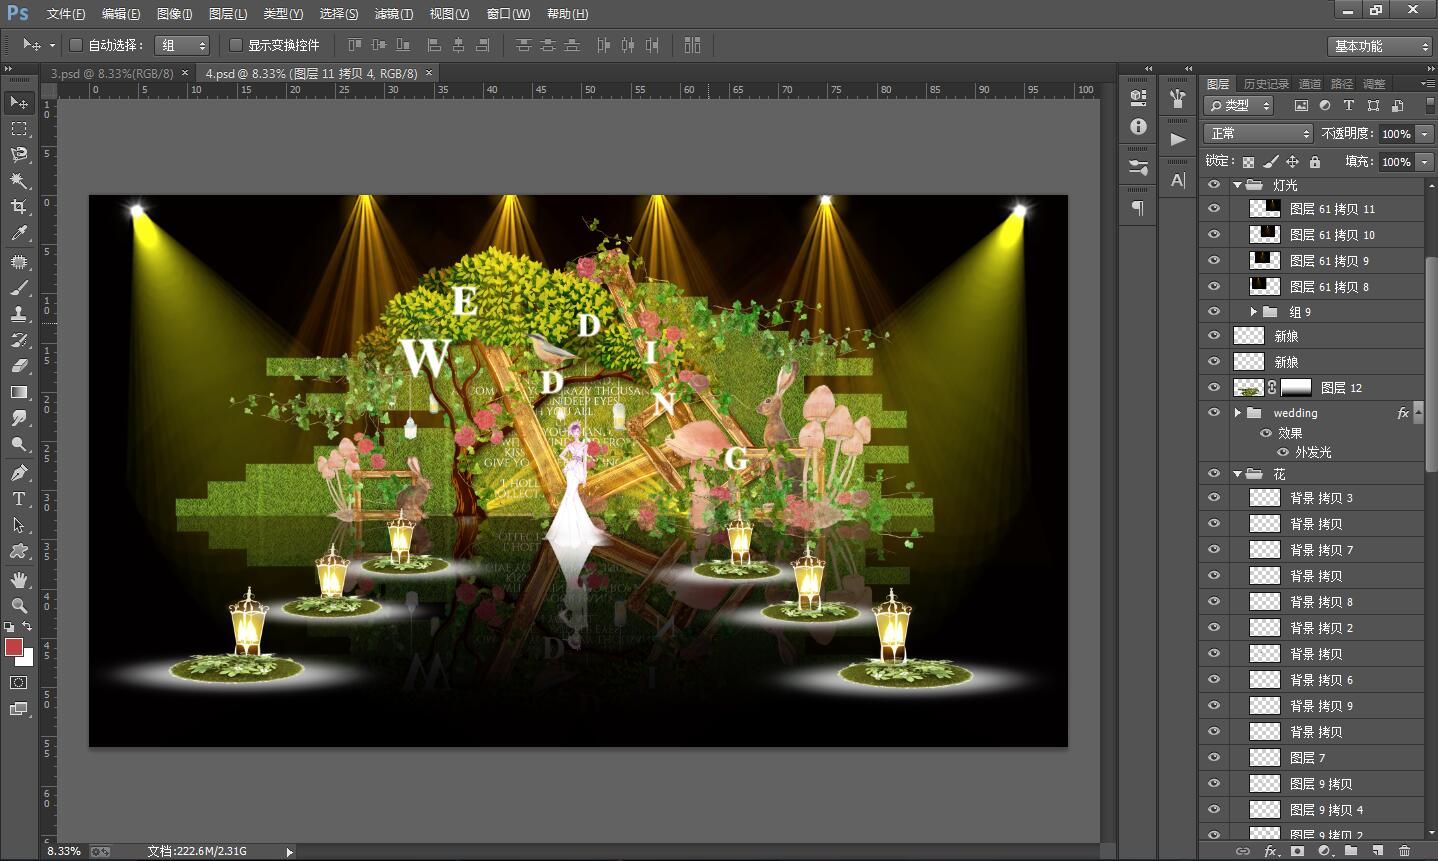This screenshot has width=1438, height=861.
Task: Click the zoom percentage field 8.33%
Action: [x=64, y=851]
